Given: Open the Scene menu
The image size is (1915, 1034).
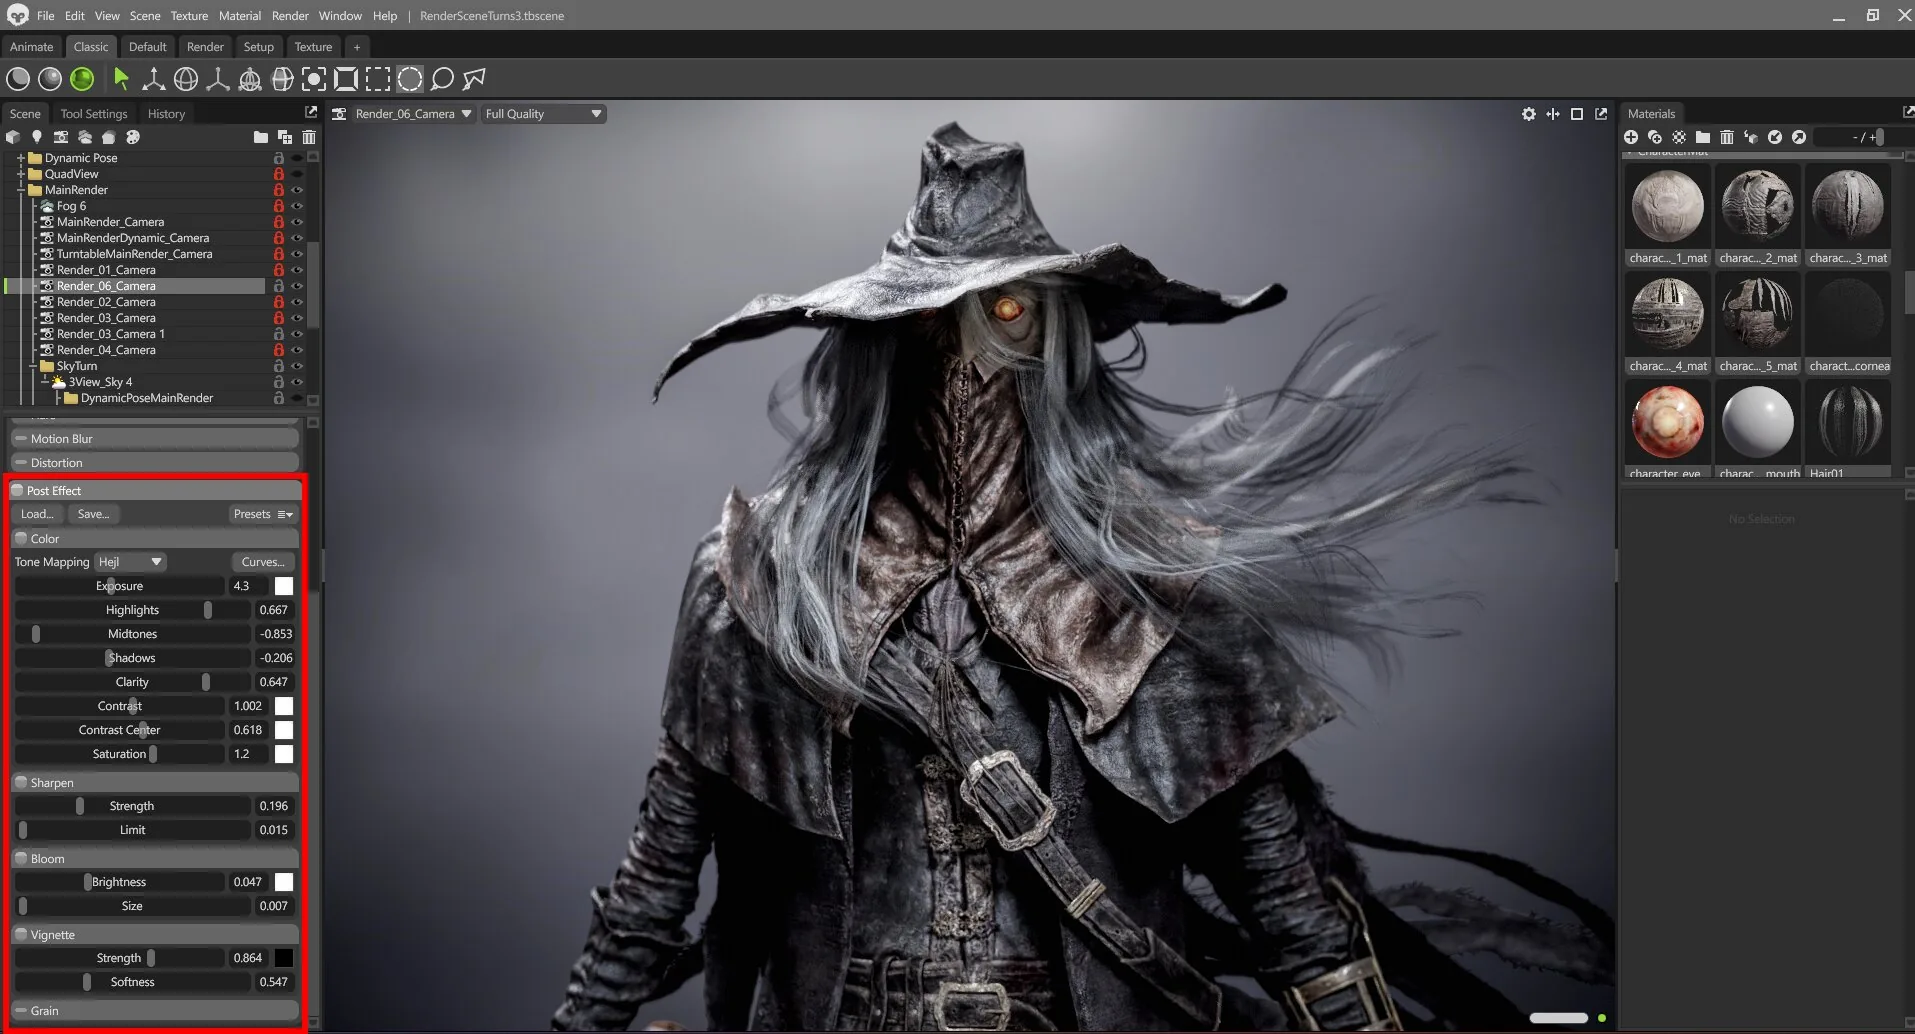Looking at the screenshot, I should pos(145,16).
